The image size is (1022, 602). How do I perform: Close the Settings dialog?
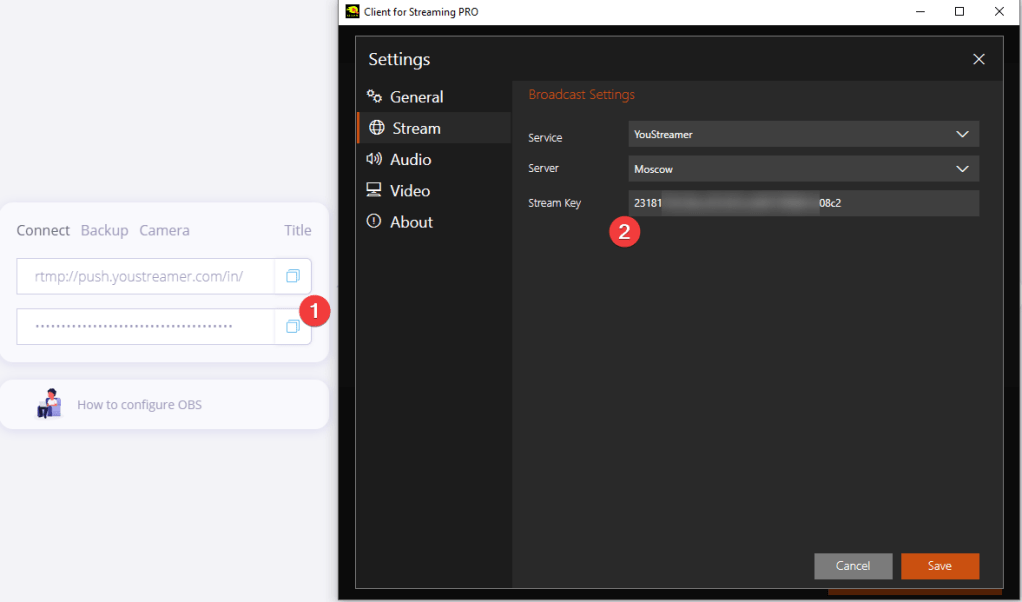(x=979, y=60)
